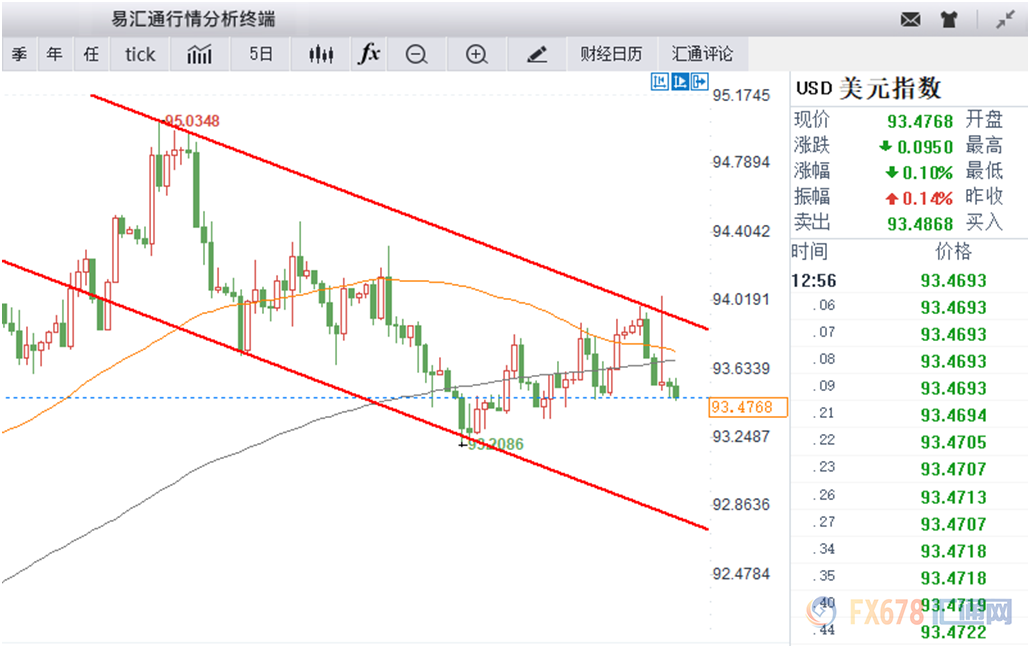The width and height of the screenshot is (1030, 648).
Task: Open the 汇通评论 commentary section
Action: (x=702, y=54)
